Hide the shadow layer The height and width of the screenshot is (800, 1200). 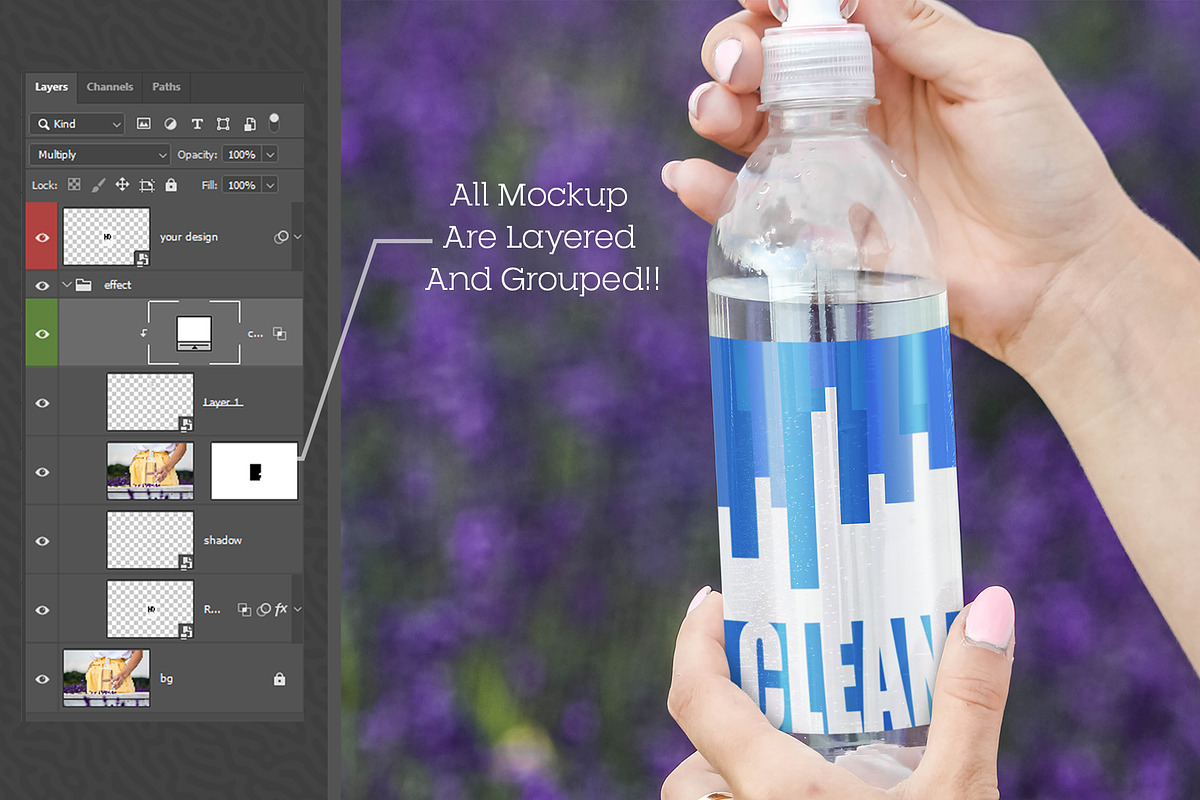point(42,540)
